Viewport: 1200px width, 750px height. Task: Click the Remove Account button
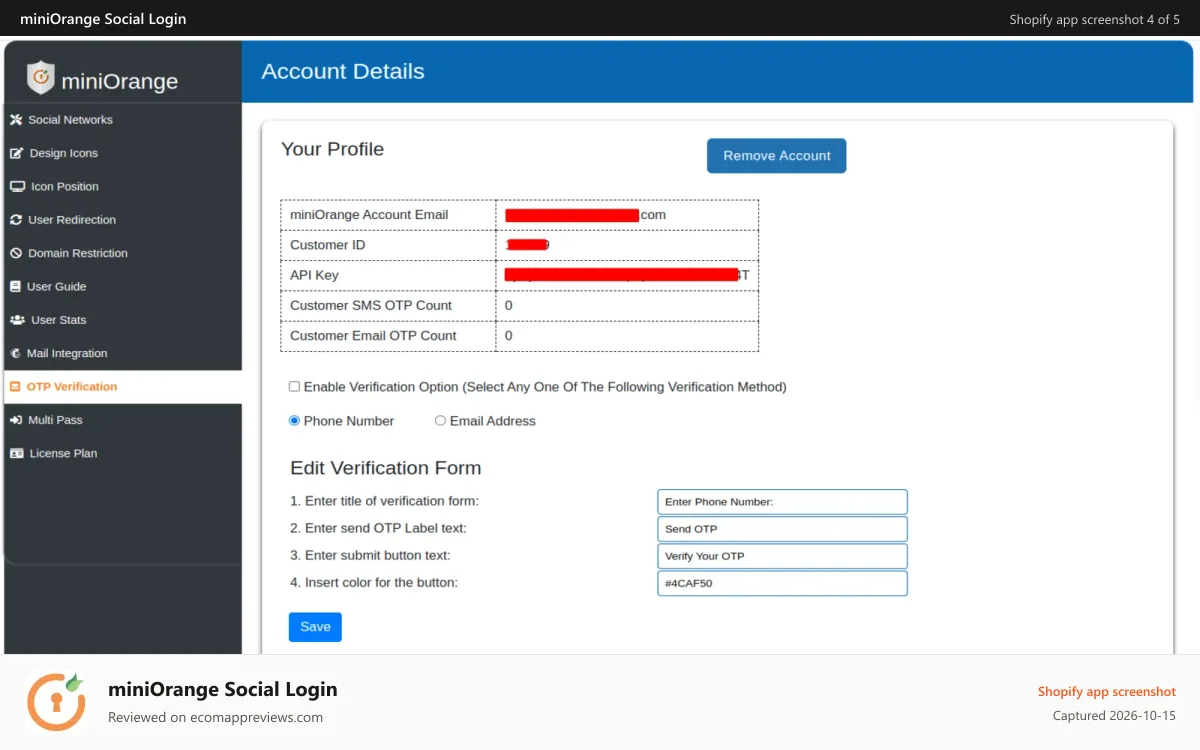tap(777, 156)
